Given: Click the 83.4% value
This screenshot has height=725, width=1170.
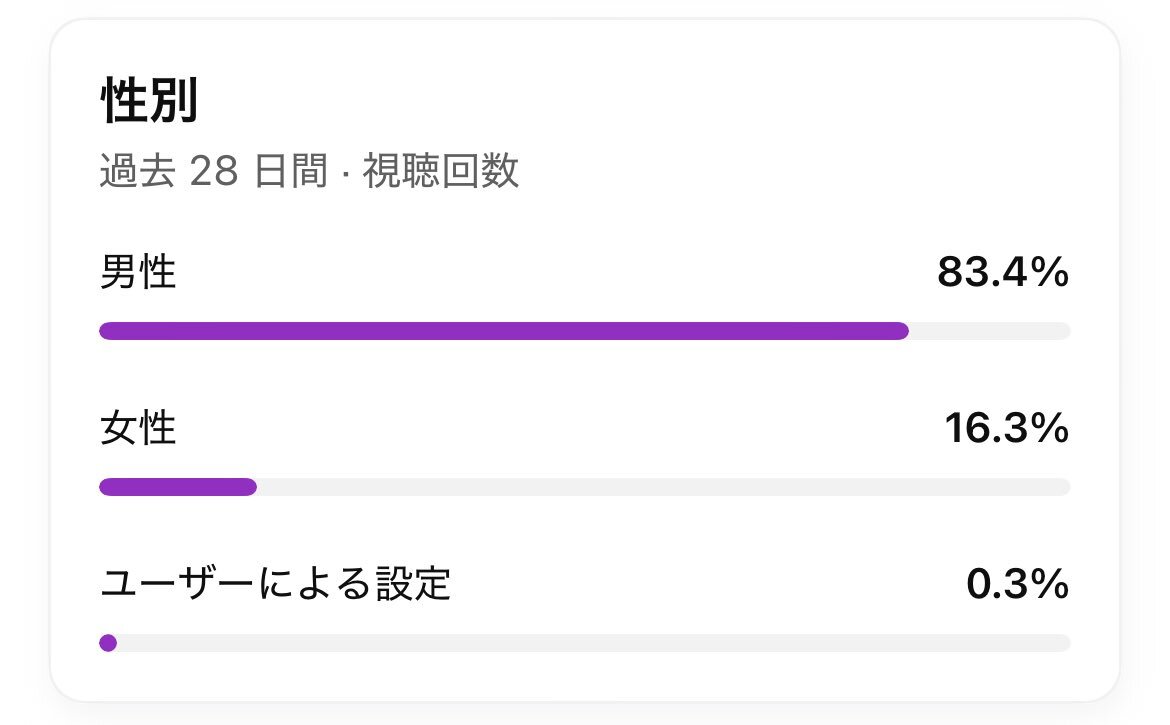Looking at the screenshot, I should (x=1003, y=272).
